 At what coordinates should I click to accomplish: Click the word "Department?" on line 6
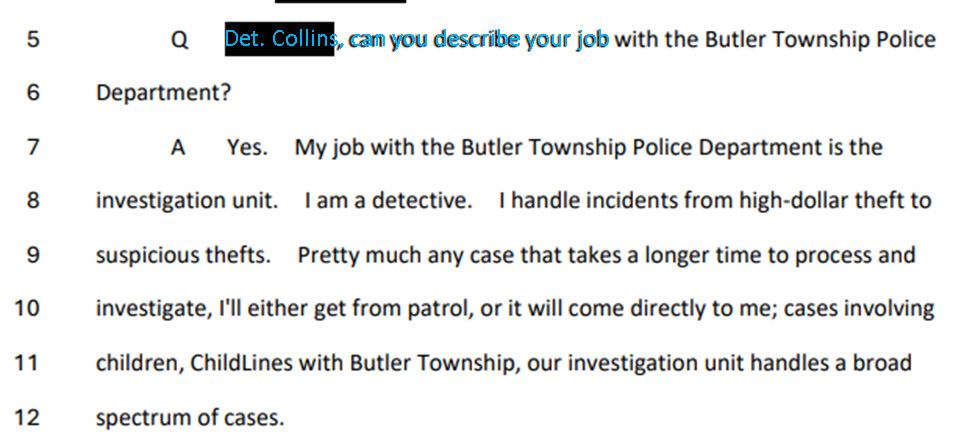click(163, 94)
